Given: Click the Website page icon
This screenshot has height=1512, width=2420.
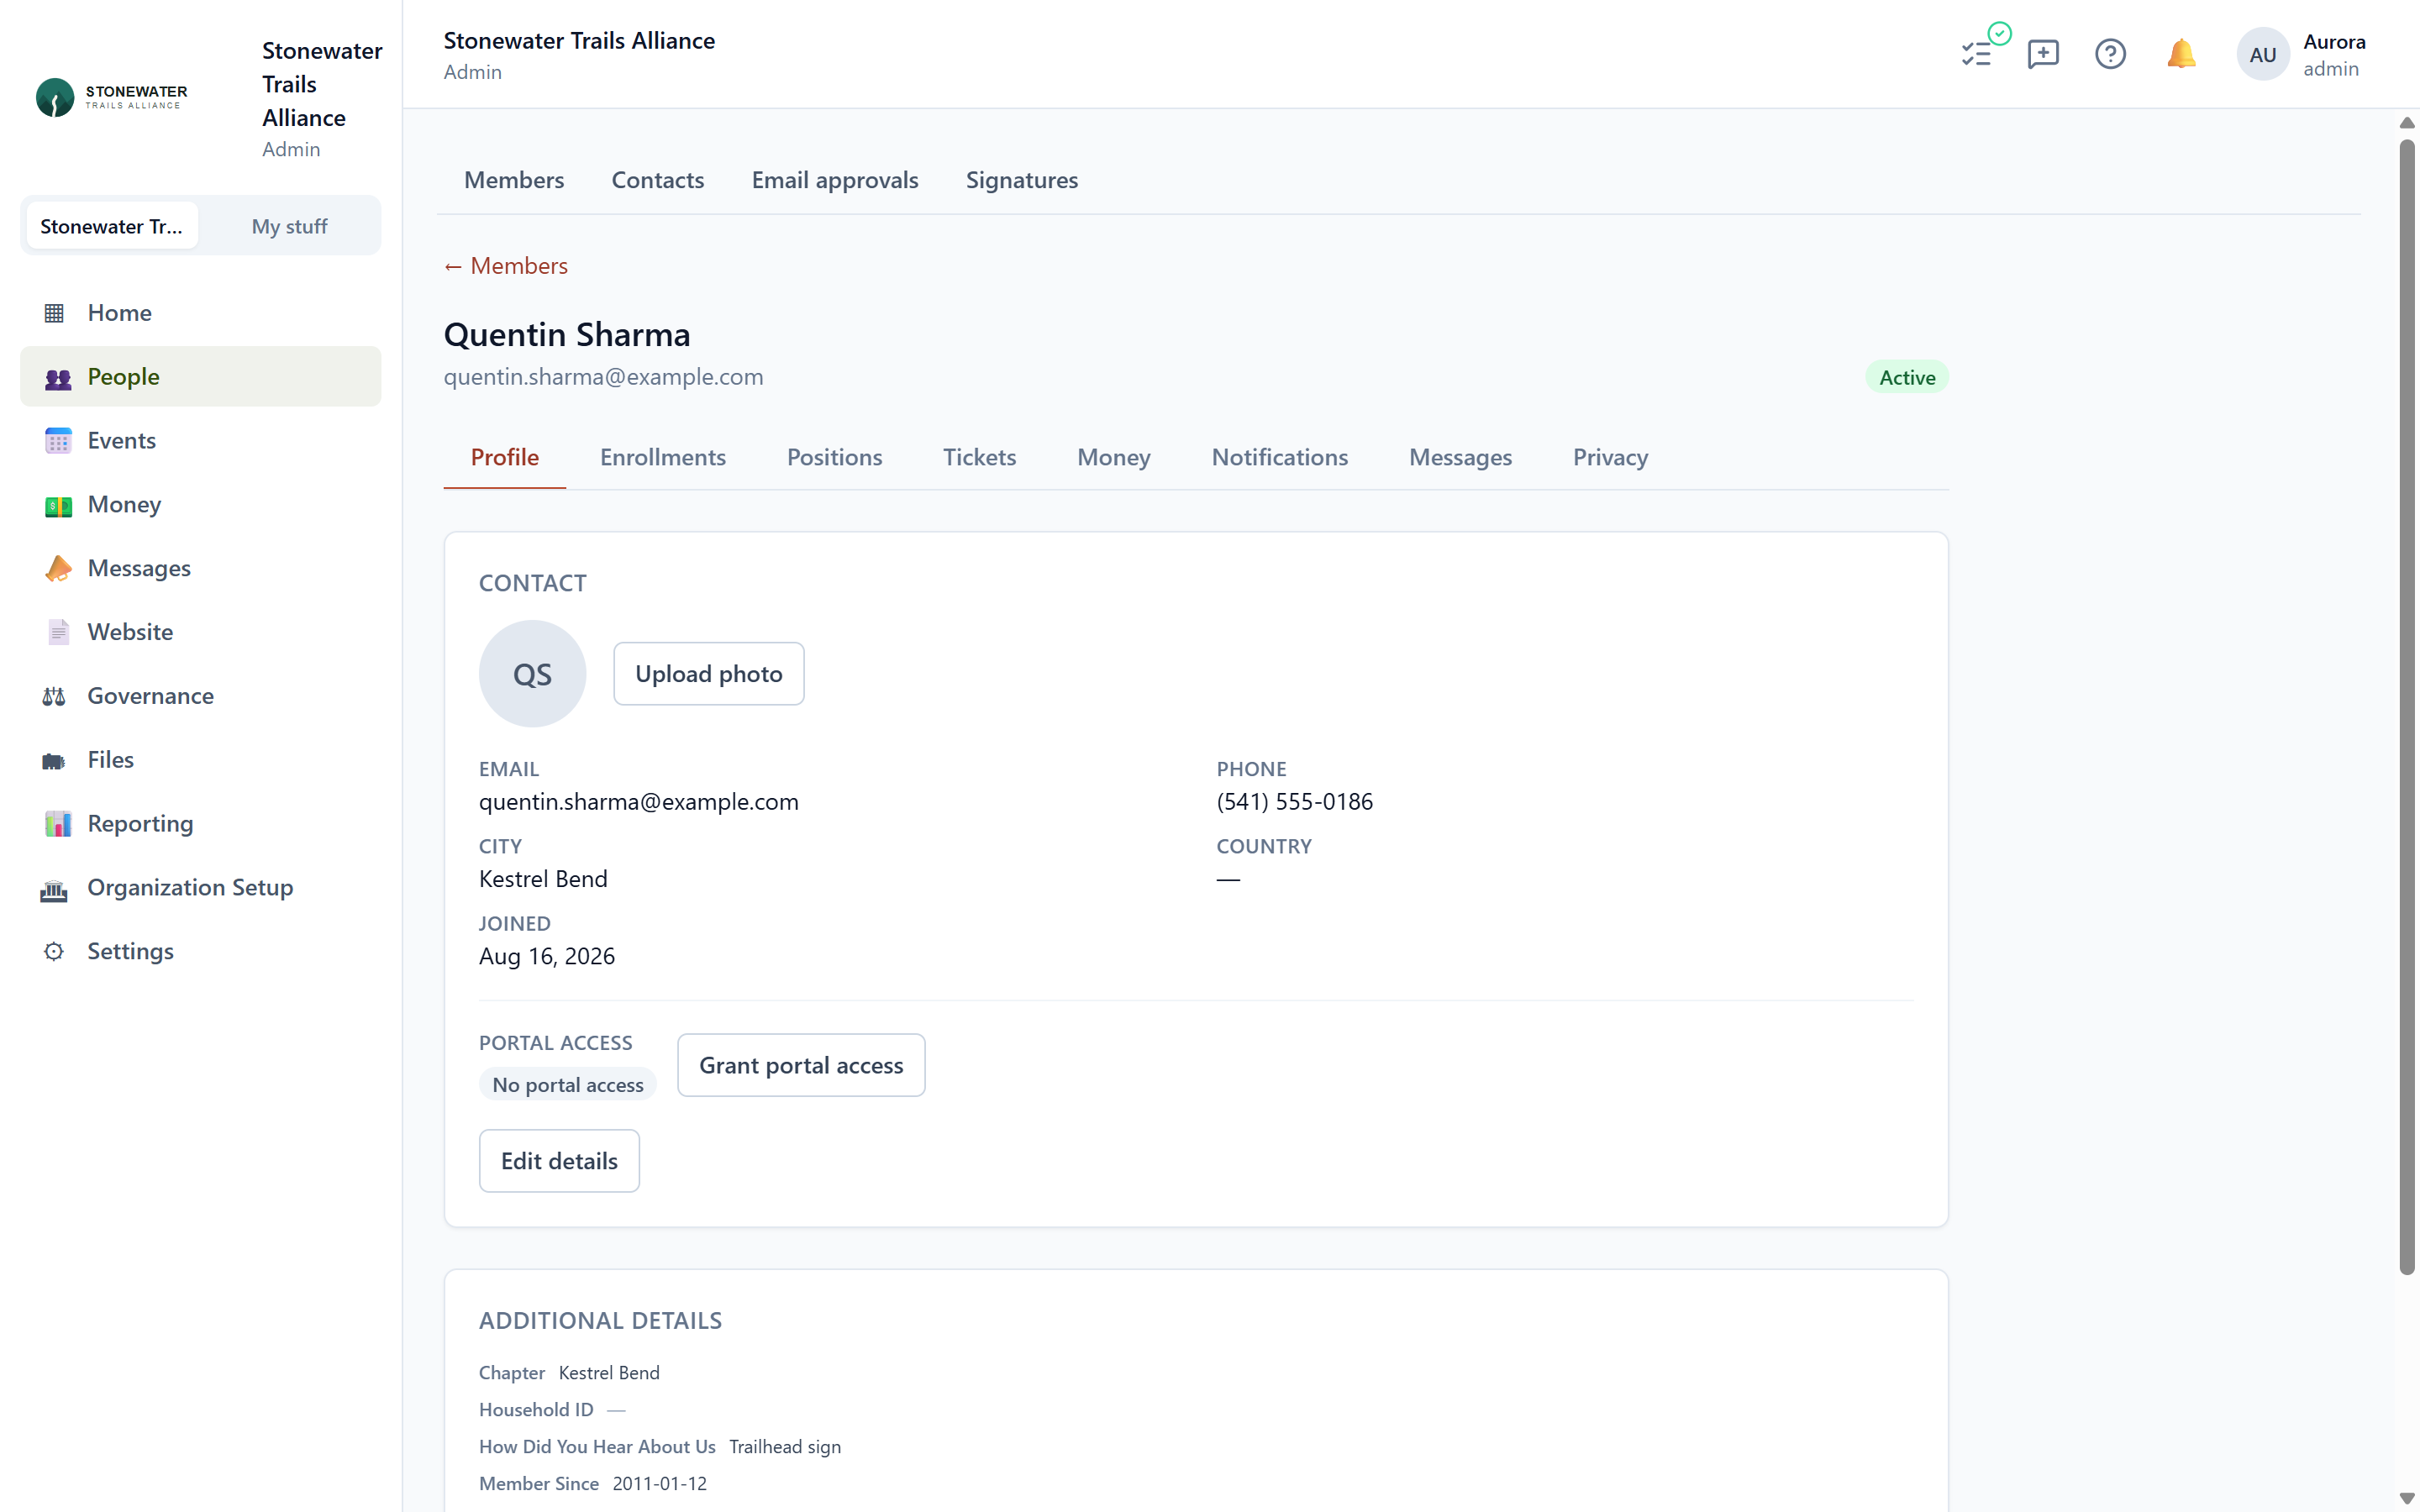Looking at the screenshot, I should pos(58,632).
